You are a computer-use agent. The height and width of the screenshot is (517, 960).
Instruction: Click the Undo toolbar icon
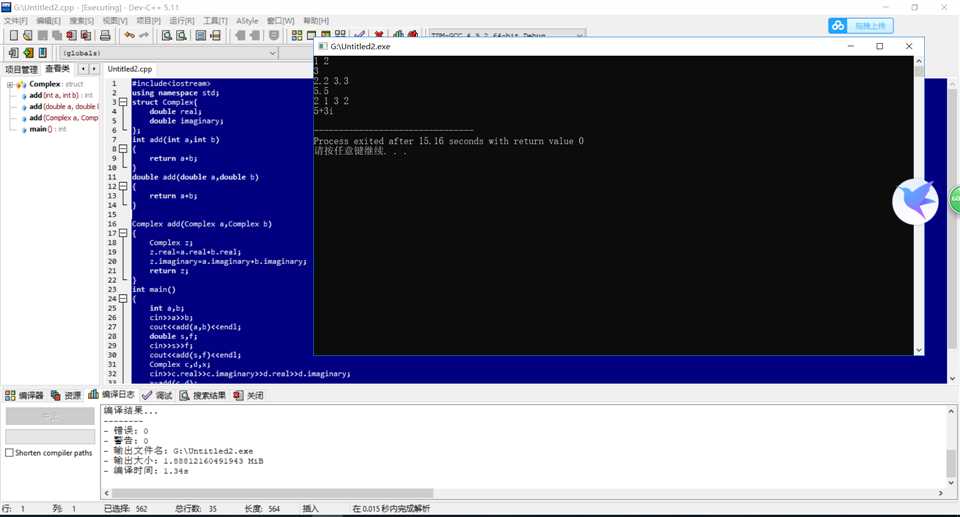tap(129, 36)
